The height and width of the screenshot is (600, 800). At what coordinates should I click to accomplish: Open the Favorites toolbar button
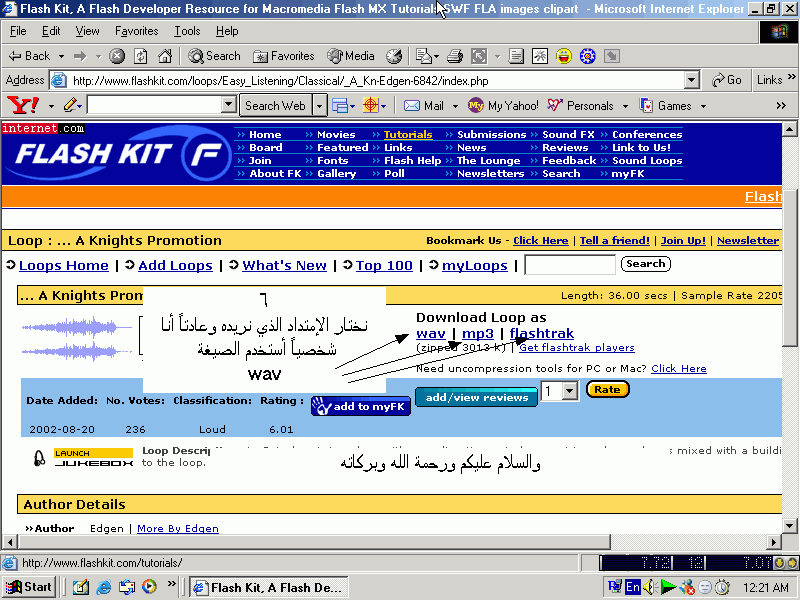pos(284,56)
